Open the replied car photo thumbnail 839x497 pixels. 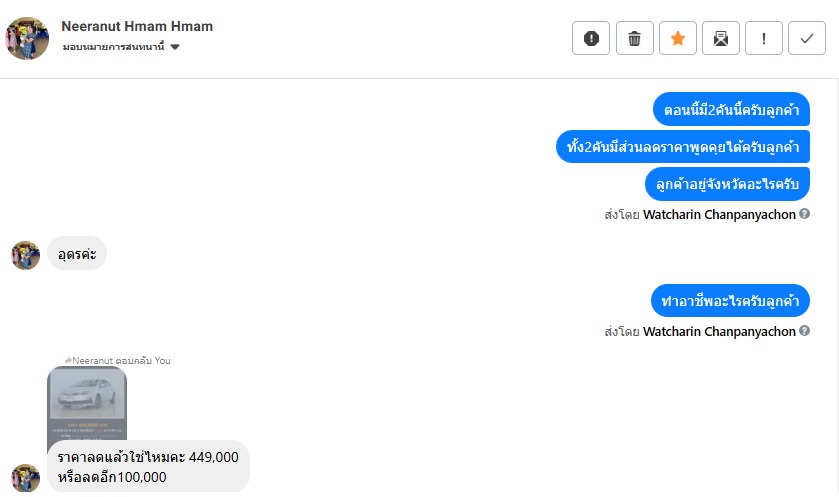pyautogui.click(x=87, y=404)
